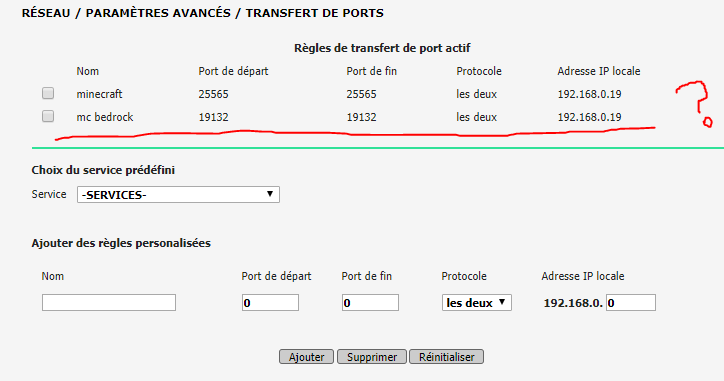Image resolution: width=724 pixels, height=381 pixels.
Task: Click the Transfert de ports breadcrumb title
Action: tap(314, 13)
